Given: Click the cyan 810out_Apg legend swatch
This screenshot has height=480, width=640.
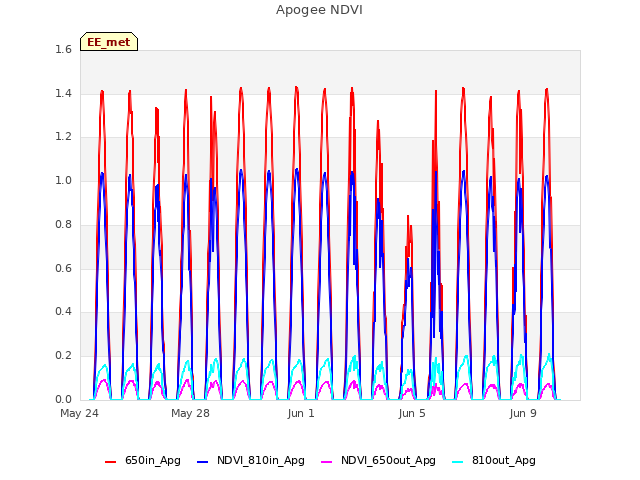Looking at the screenshot, I should click(458, 462).
